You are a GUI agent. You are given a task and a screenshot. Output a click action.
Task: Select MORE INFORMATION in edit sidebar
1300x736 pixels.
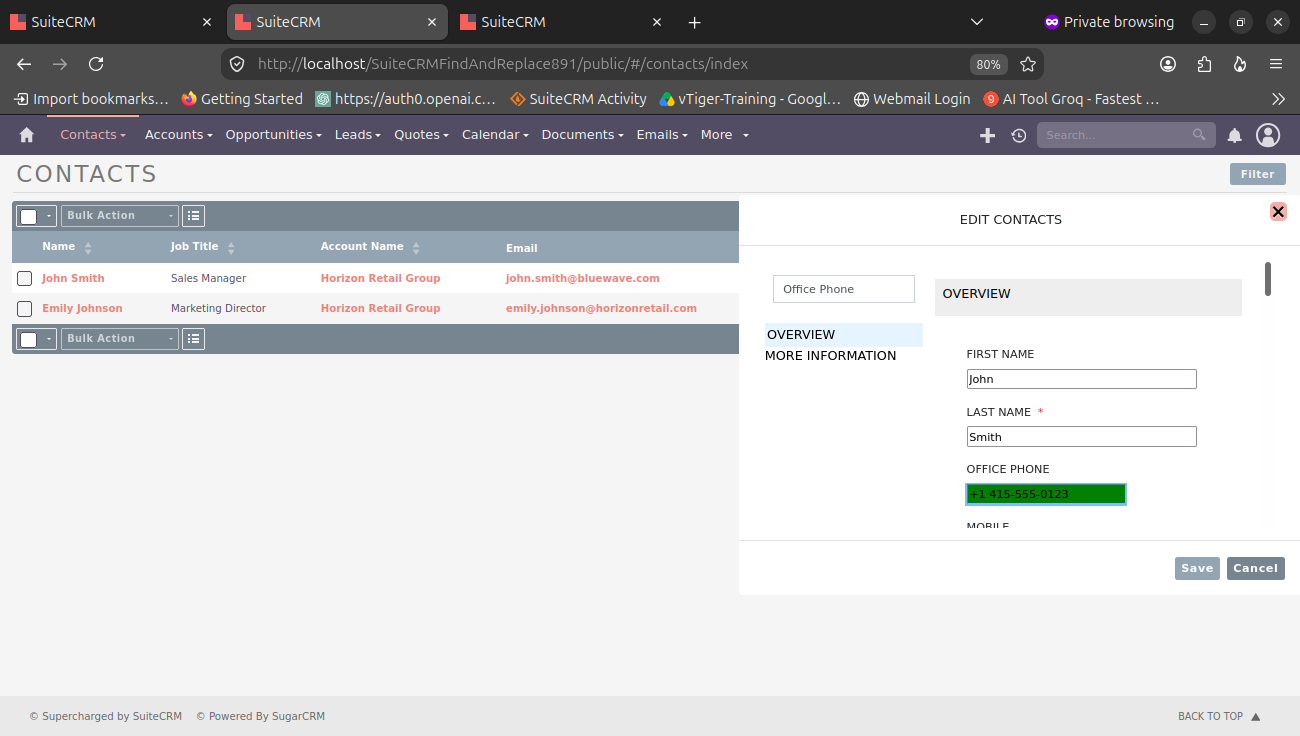point(831,356)
